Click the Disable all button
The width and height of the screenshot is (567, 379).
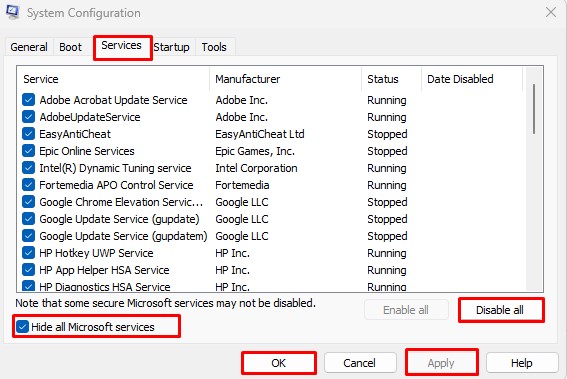[x=501, y=310]
